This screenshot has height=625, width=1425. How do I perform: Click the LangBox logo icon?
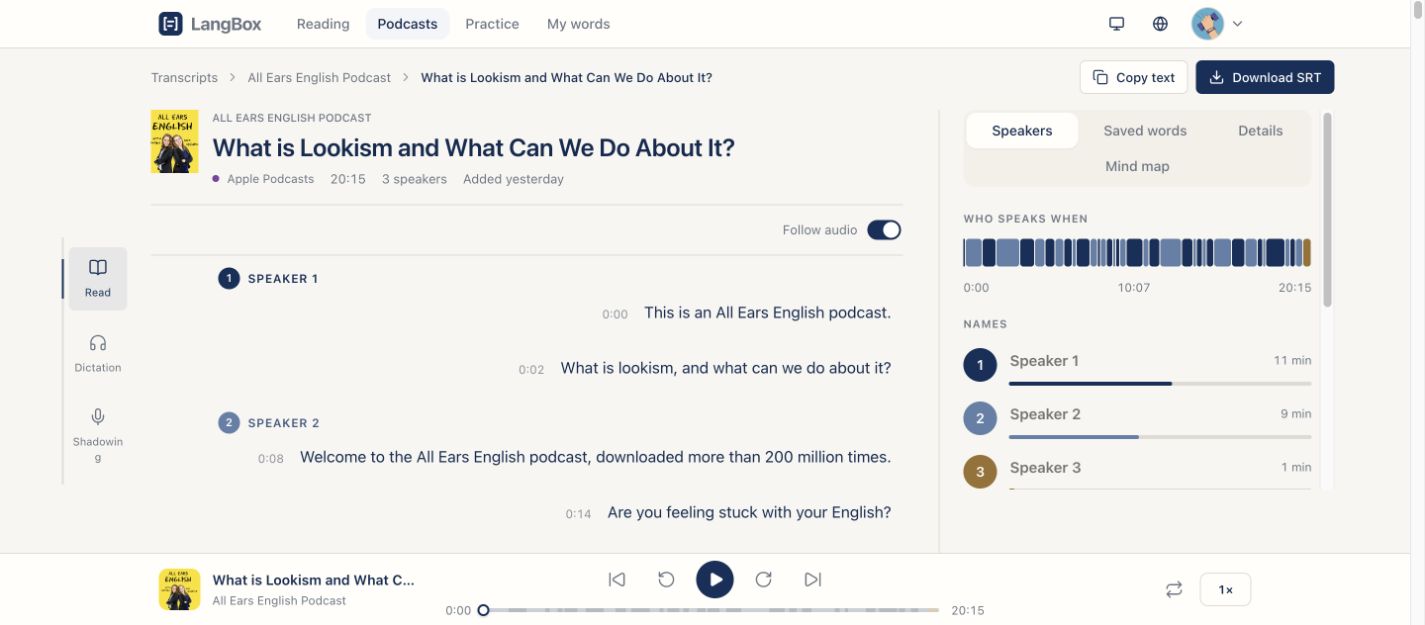tap(170, 24)
